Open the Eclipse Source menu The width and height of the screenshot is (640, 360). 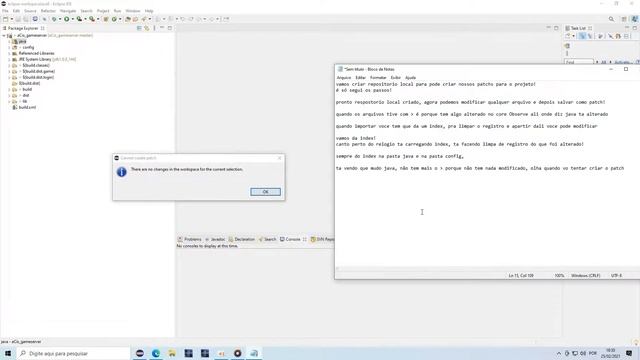[30, 11]
